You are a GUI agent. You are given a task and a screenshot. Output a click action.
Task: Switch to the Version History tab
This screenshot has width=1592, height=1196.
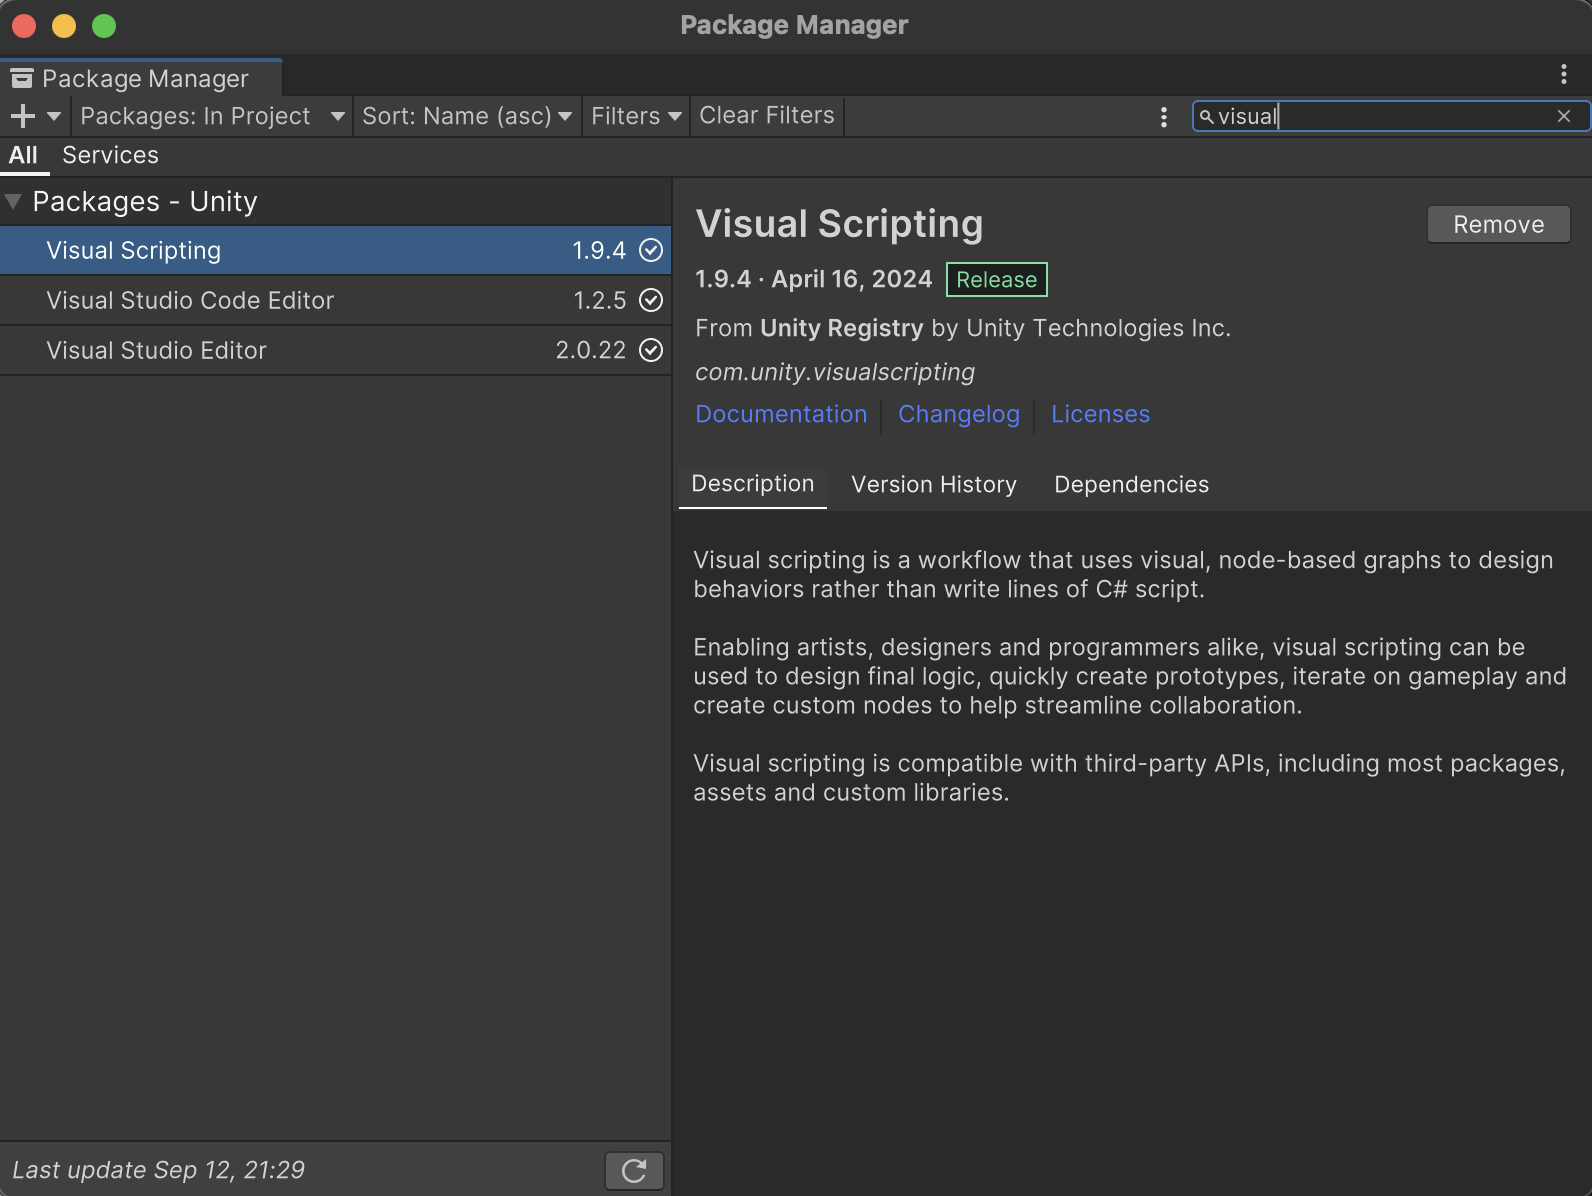point(933,485)
